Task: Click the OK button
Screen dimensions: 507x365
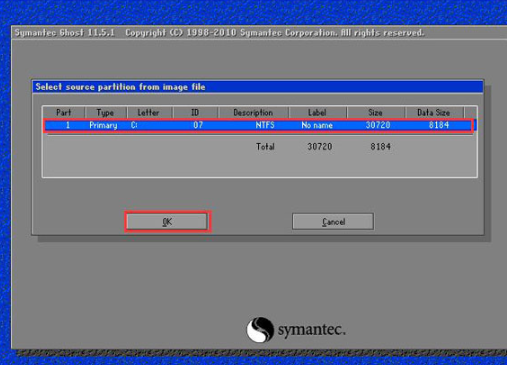Action: pos(167,221)
